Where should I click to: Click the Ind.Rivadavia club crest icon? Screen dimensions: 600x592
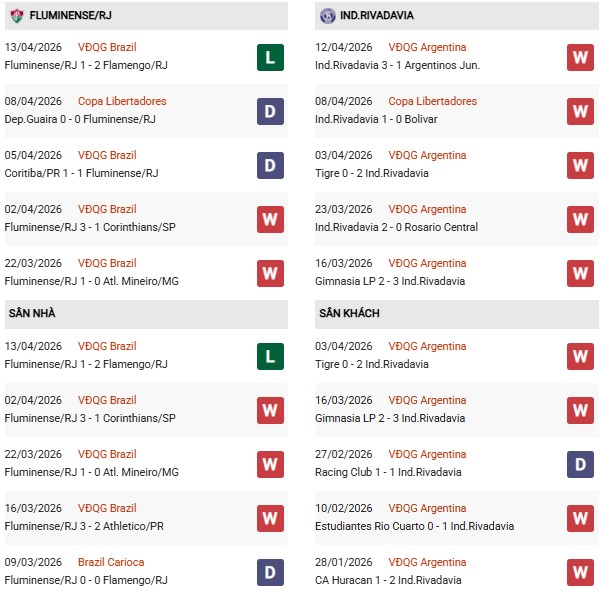click(327, 16)
